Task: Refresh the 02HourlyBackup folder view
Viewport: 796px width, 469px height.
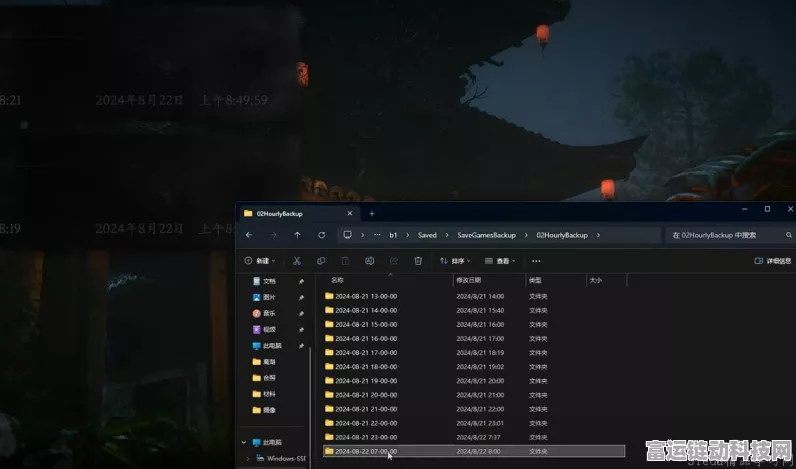Action: point(321,235)
